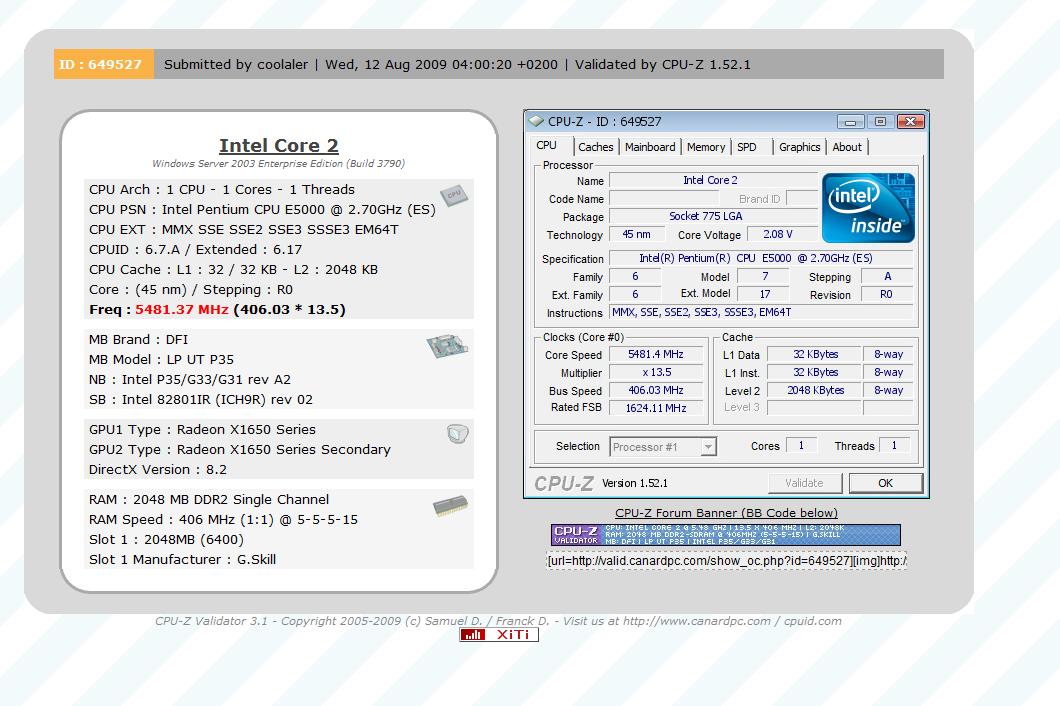Click the Core Speed 5481.4 MHz field
Screen dimensions: 1060x706
(655, 354)
